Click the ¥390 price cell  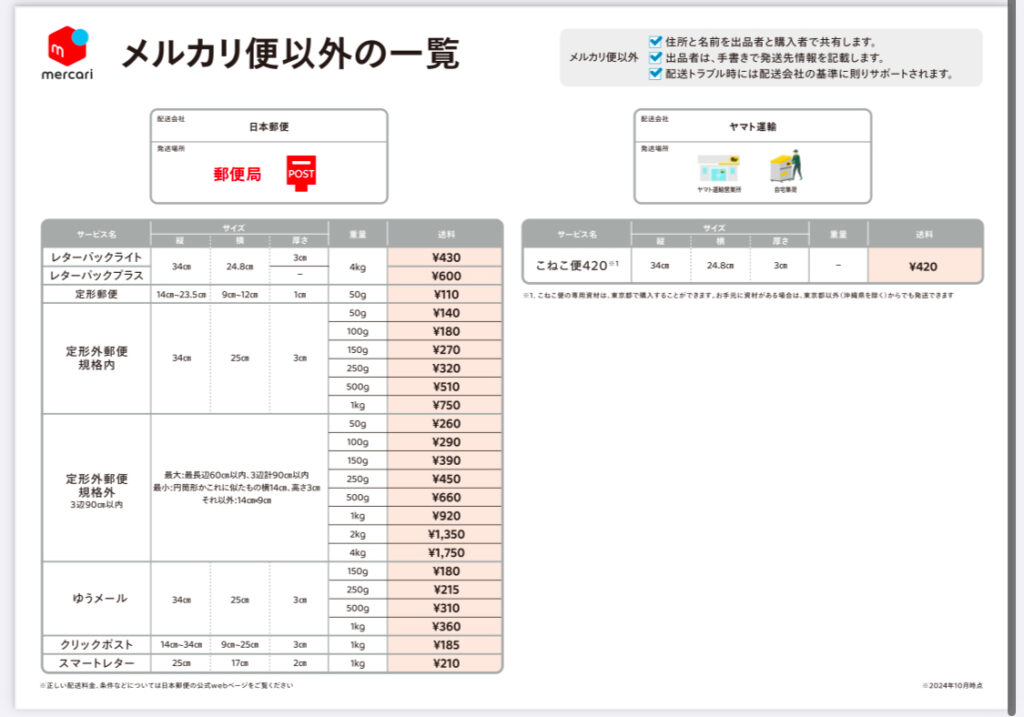[x=446, y=460]
